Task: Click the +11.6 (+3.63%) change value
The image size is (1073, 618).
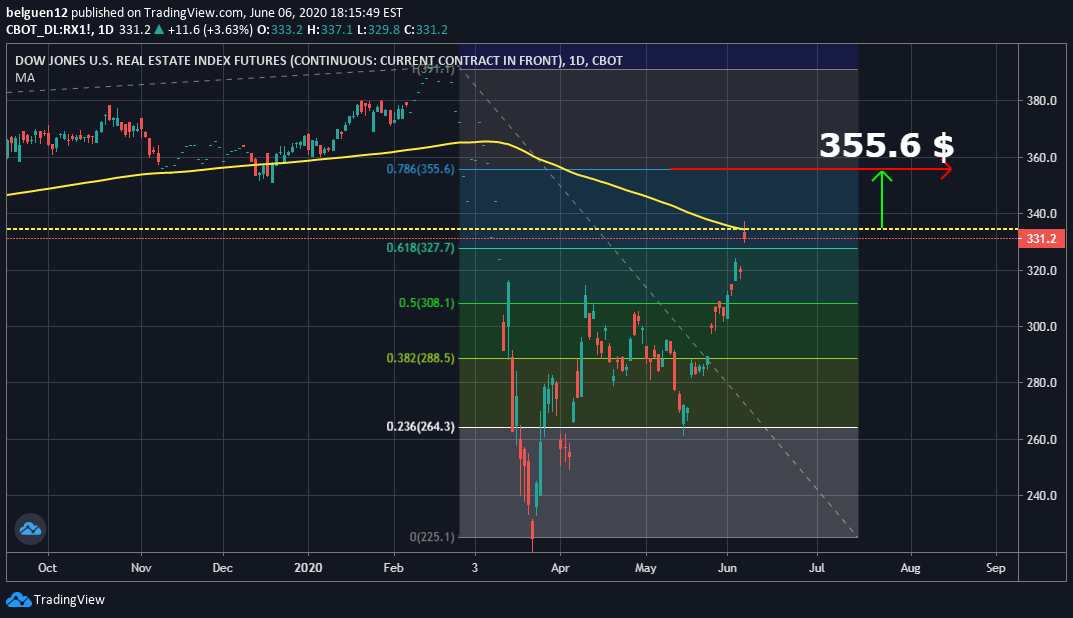Action: (x=210, y=29)
